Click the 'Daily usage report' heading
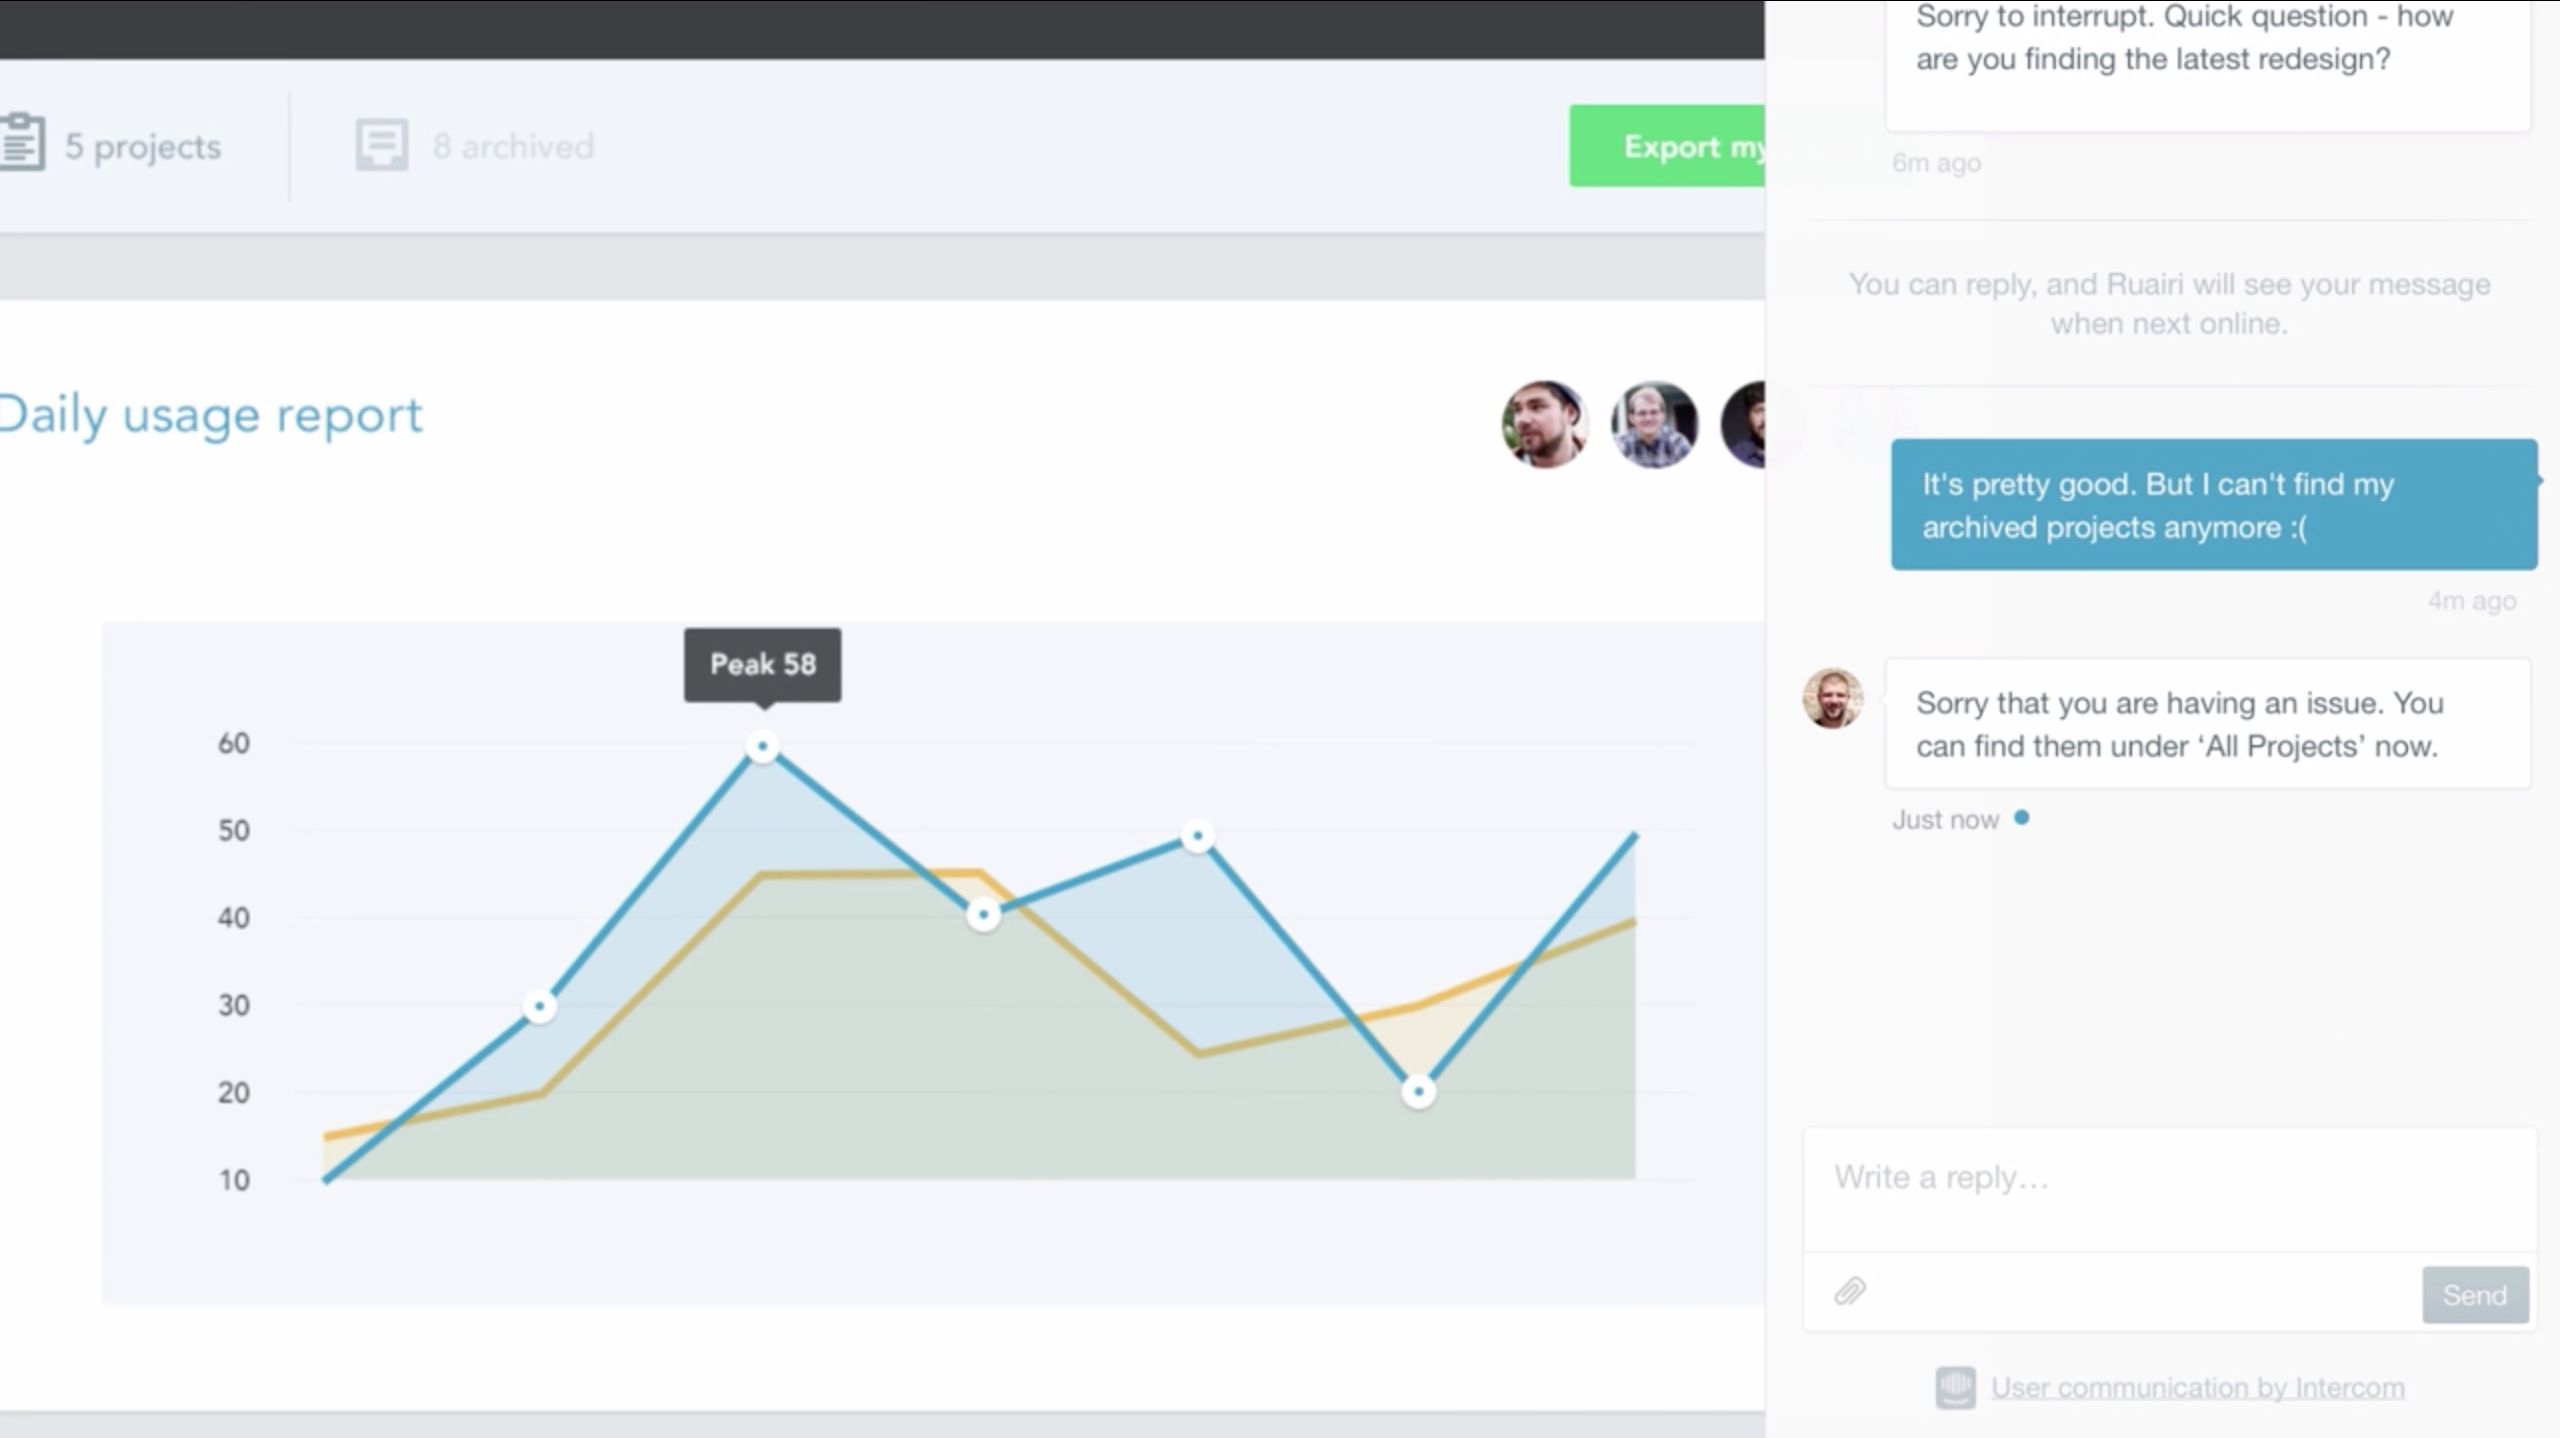 pos(210,414)
